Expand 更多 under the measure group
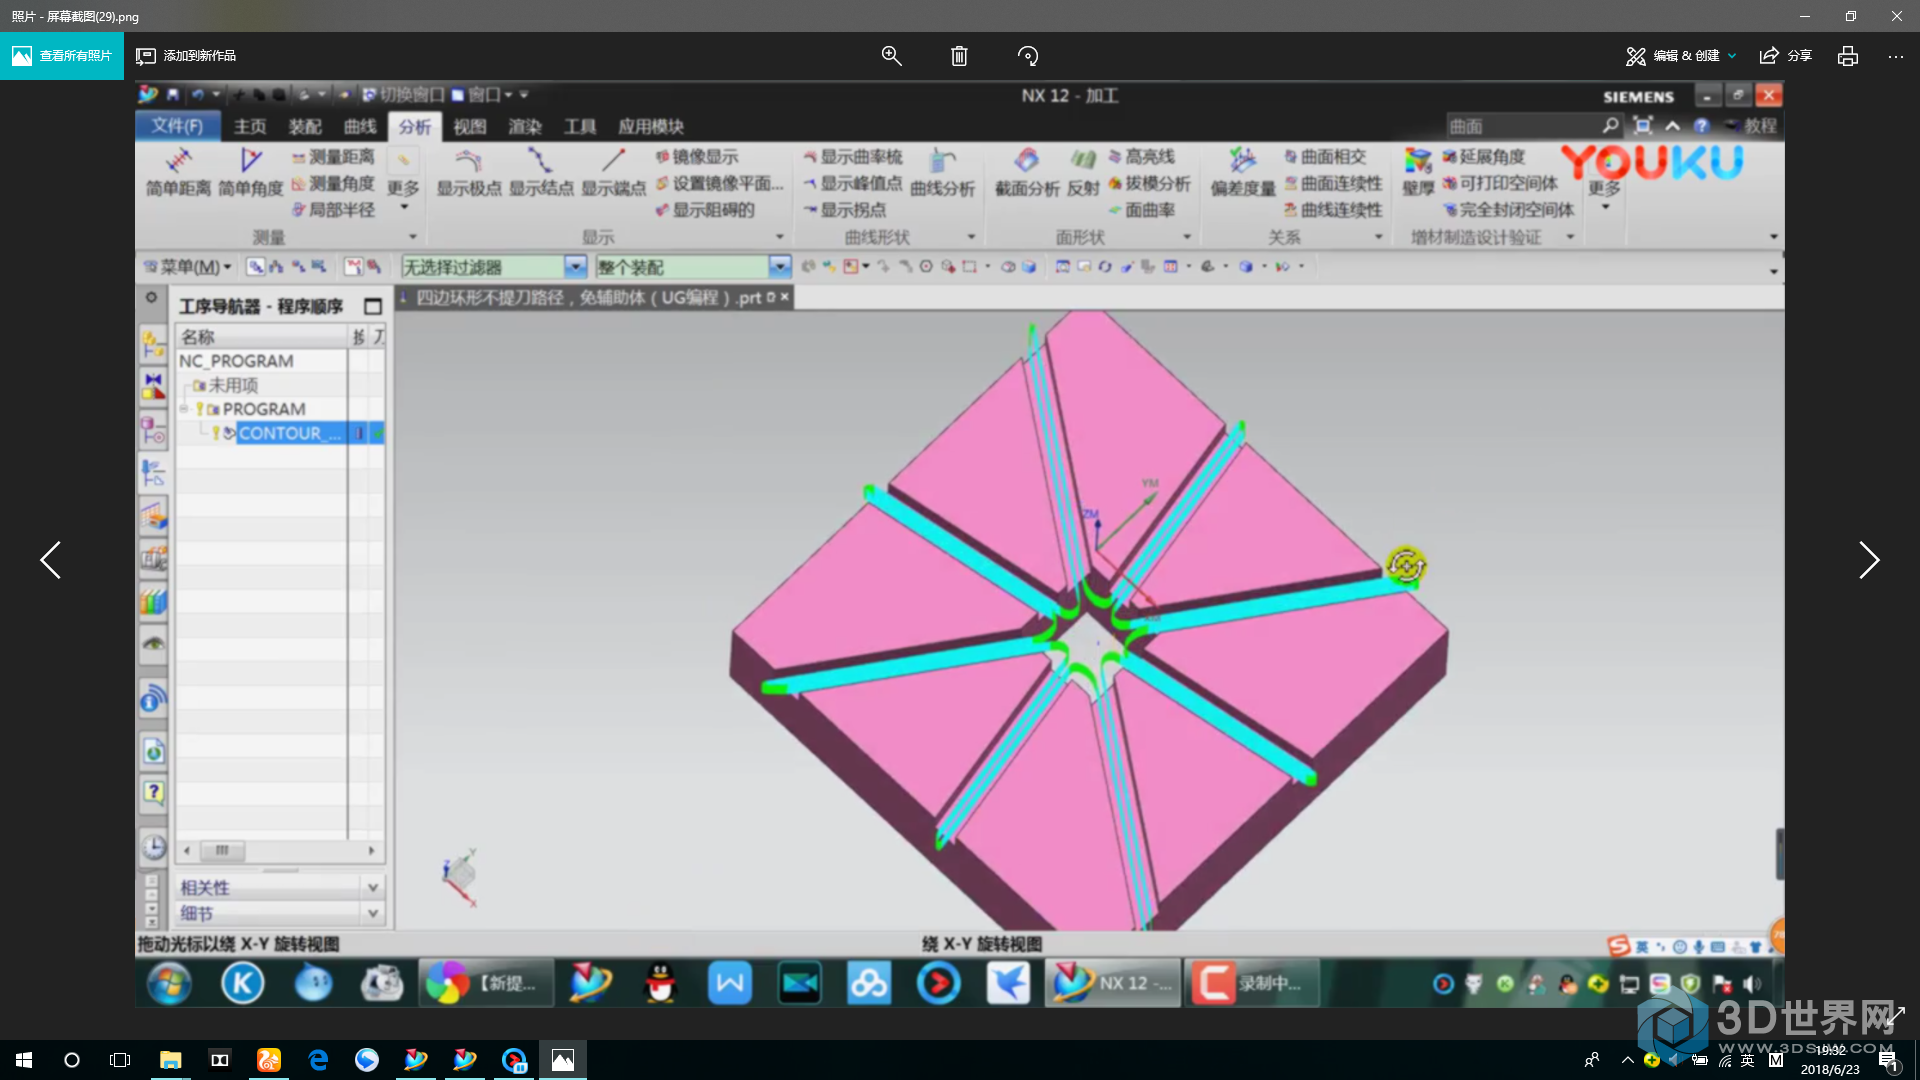Screen dimensions: 1920x1080 (x=403, y=180)
